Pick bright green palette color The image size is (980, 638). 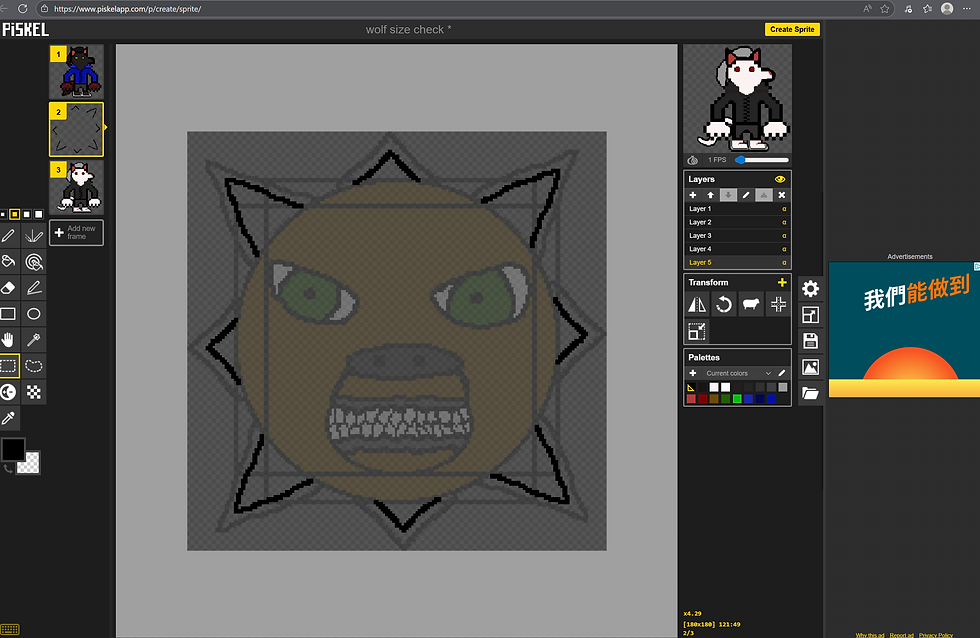[x=737, y=399]
